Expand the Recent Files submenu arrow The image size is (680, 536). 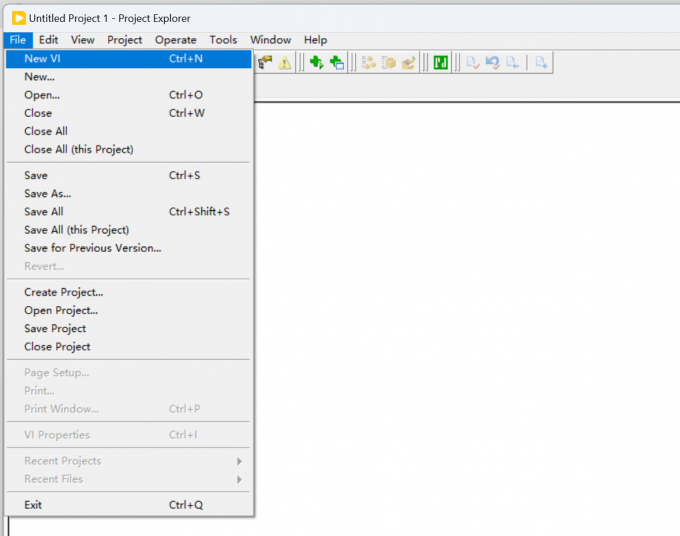239,479
